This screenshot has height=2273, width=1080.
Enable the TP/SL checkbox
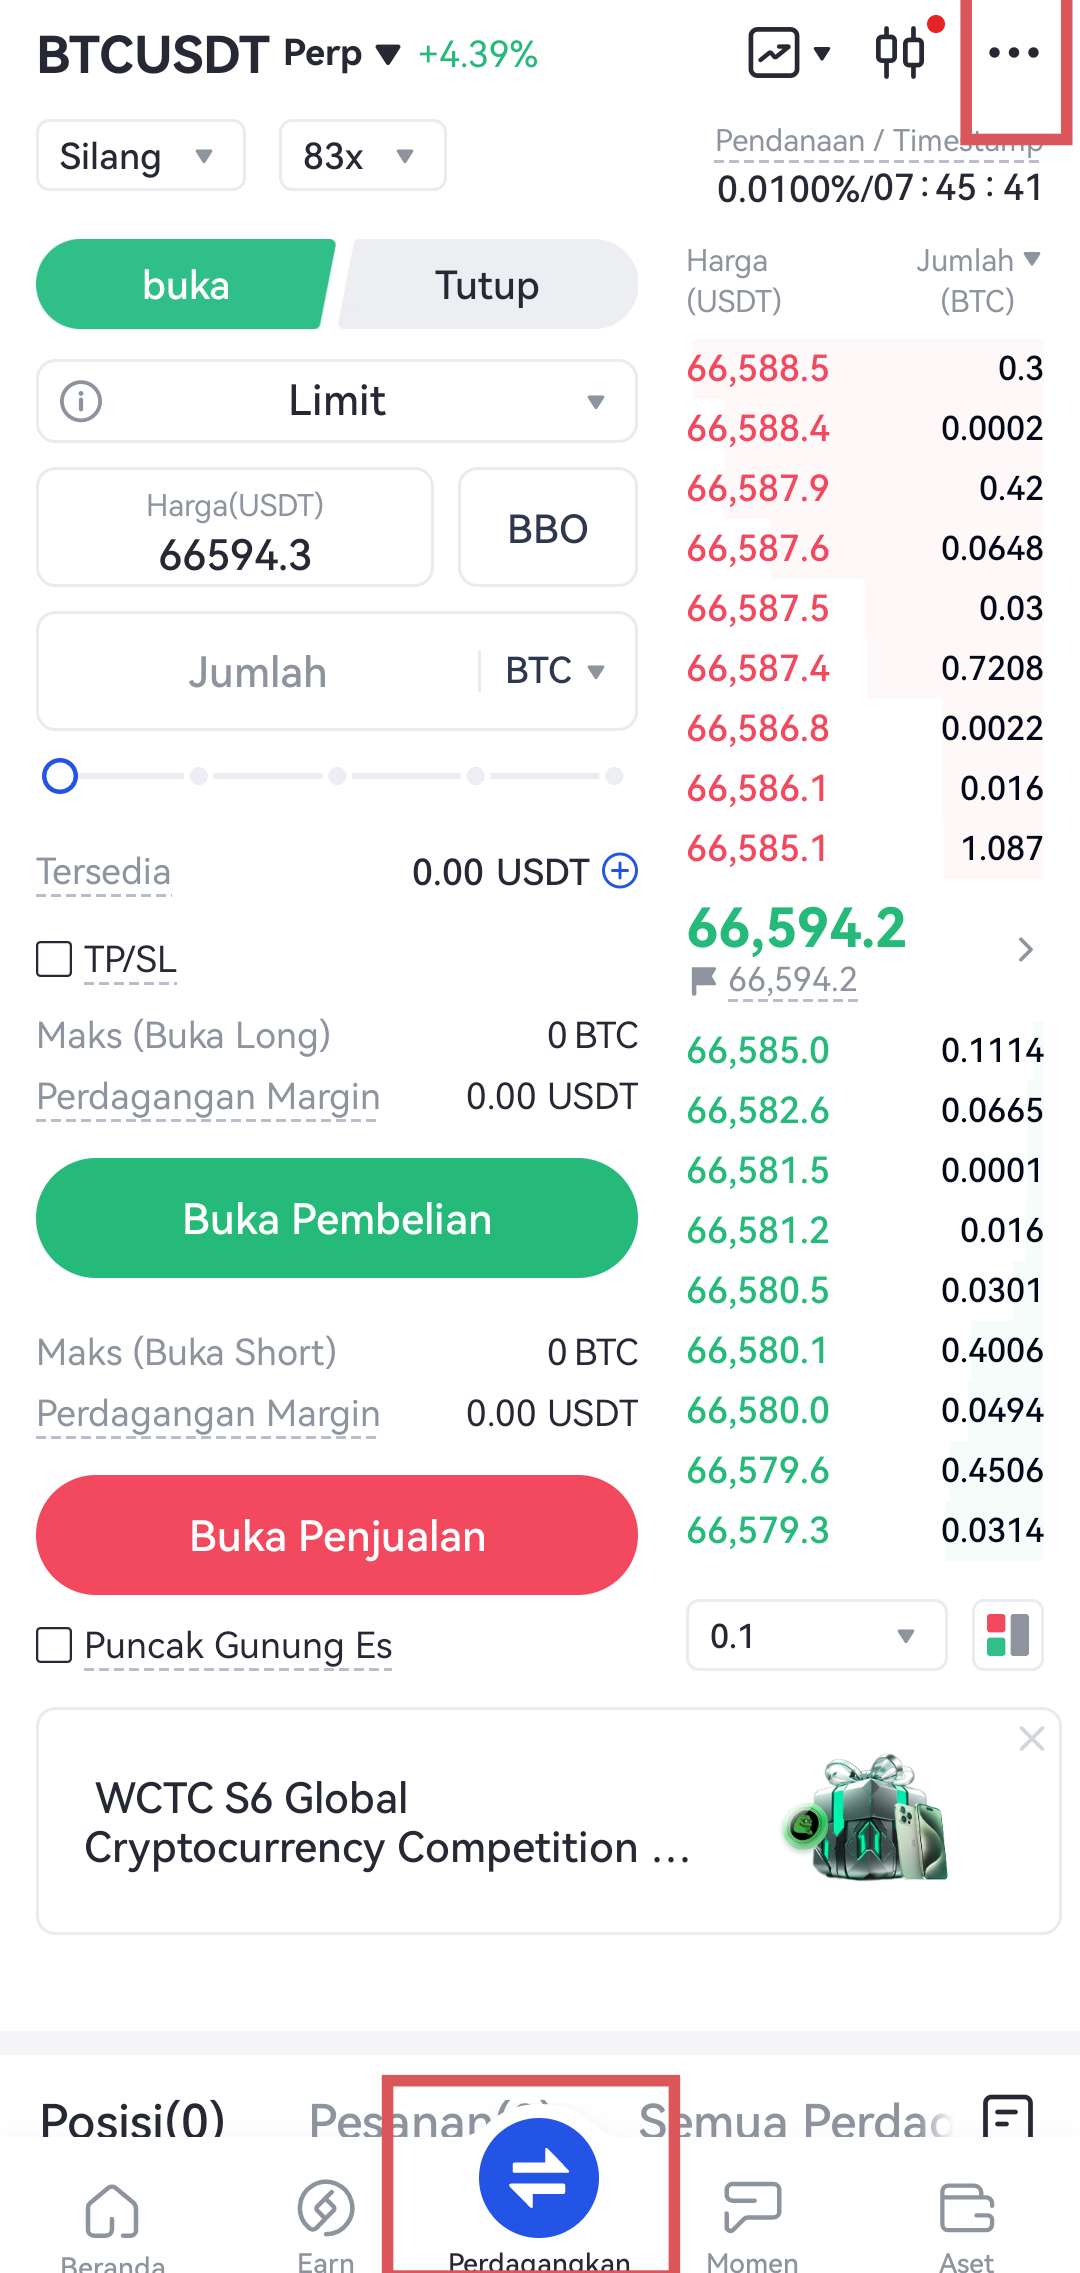coord(54,959)
